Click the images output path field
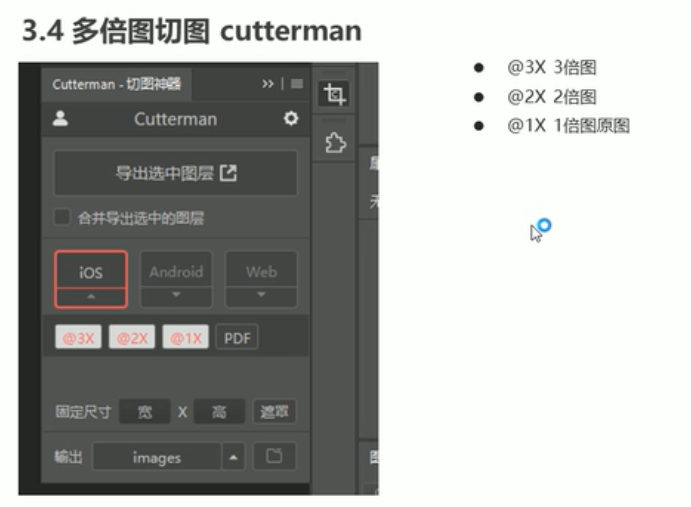Screen dimensions: 691x507 [x=156, y=457]
